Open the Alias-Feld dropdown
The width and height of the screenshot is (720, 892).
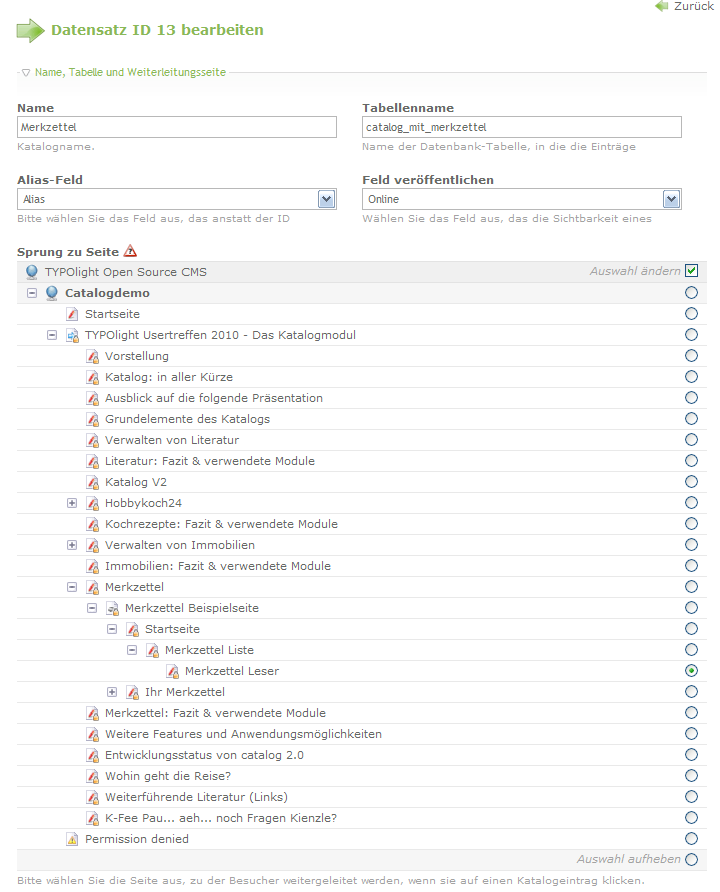pos(326,199)
